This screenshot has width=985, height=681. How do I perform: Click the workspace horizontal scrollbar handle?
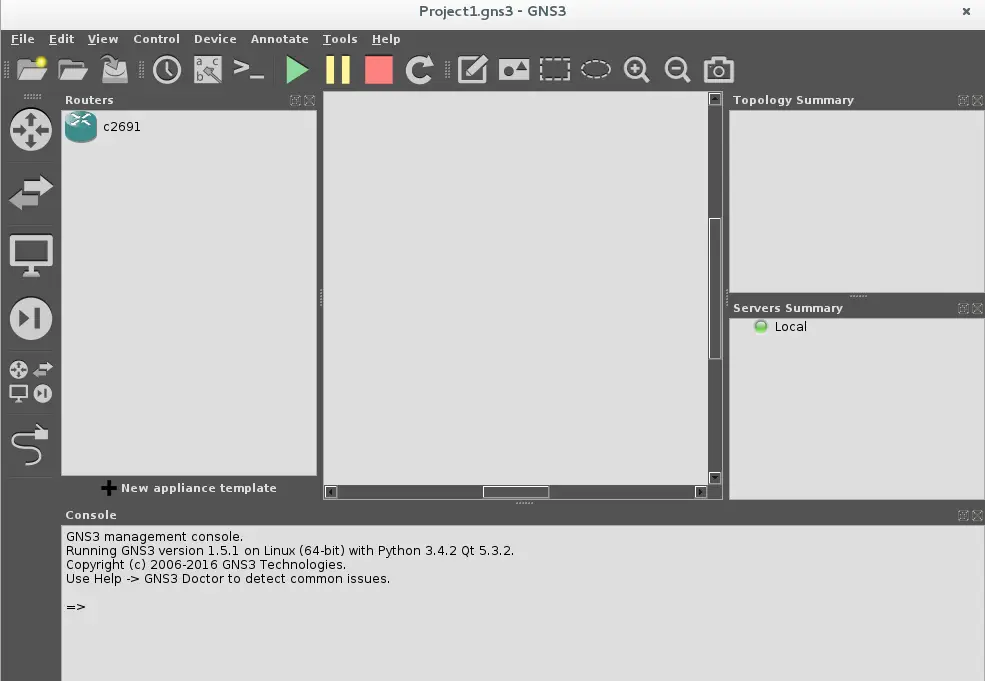click(516, 492)
